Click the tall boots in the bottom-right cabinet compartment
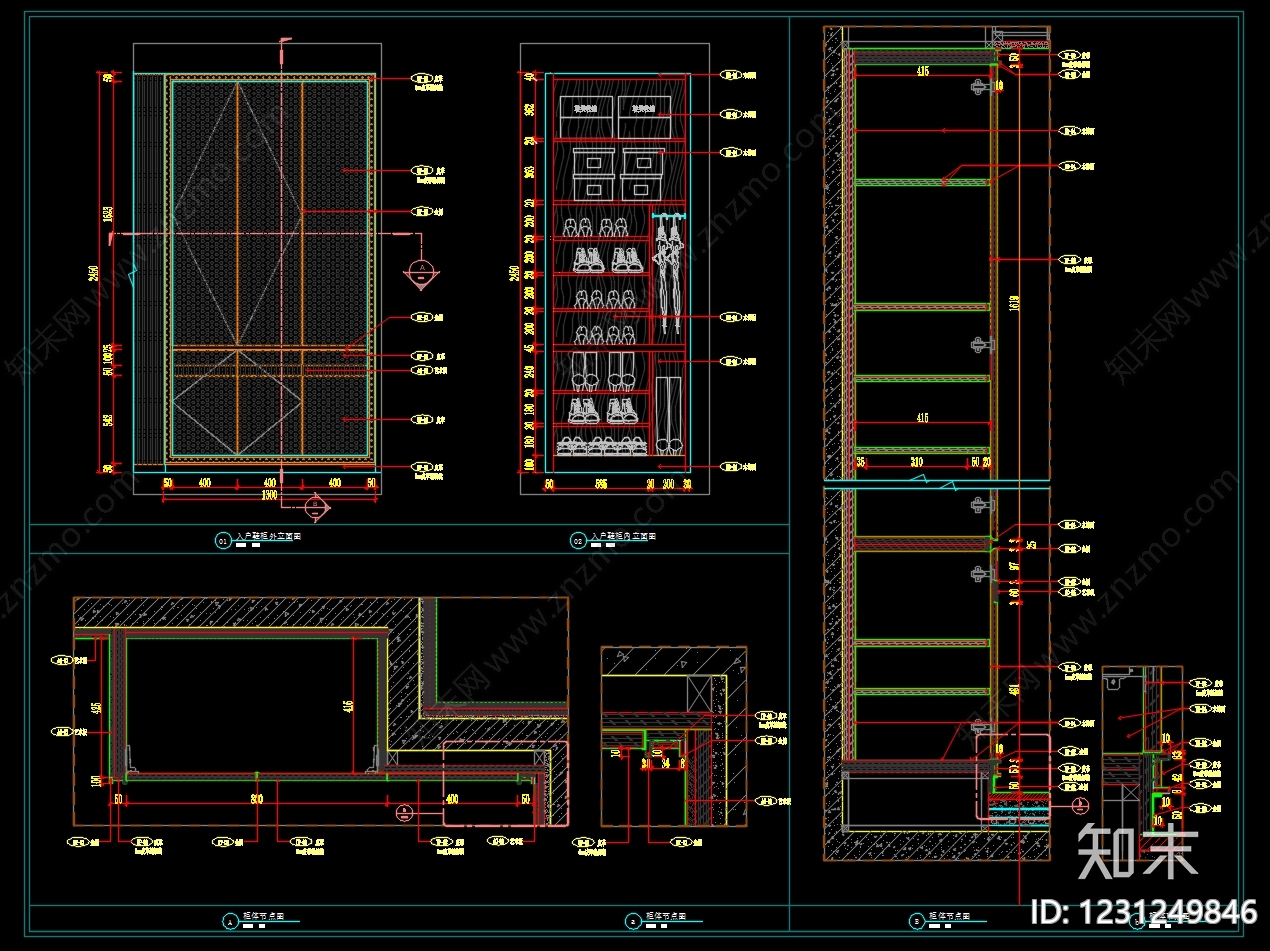1270x951 pixels. [669, 416]
